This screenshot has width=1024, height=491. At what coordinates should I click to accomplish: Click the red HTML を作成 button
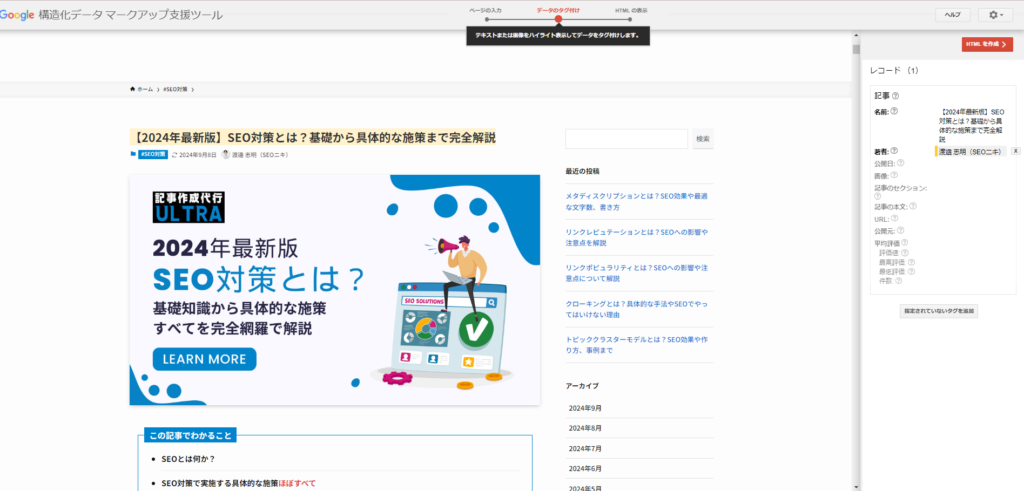[987, 44]
